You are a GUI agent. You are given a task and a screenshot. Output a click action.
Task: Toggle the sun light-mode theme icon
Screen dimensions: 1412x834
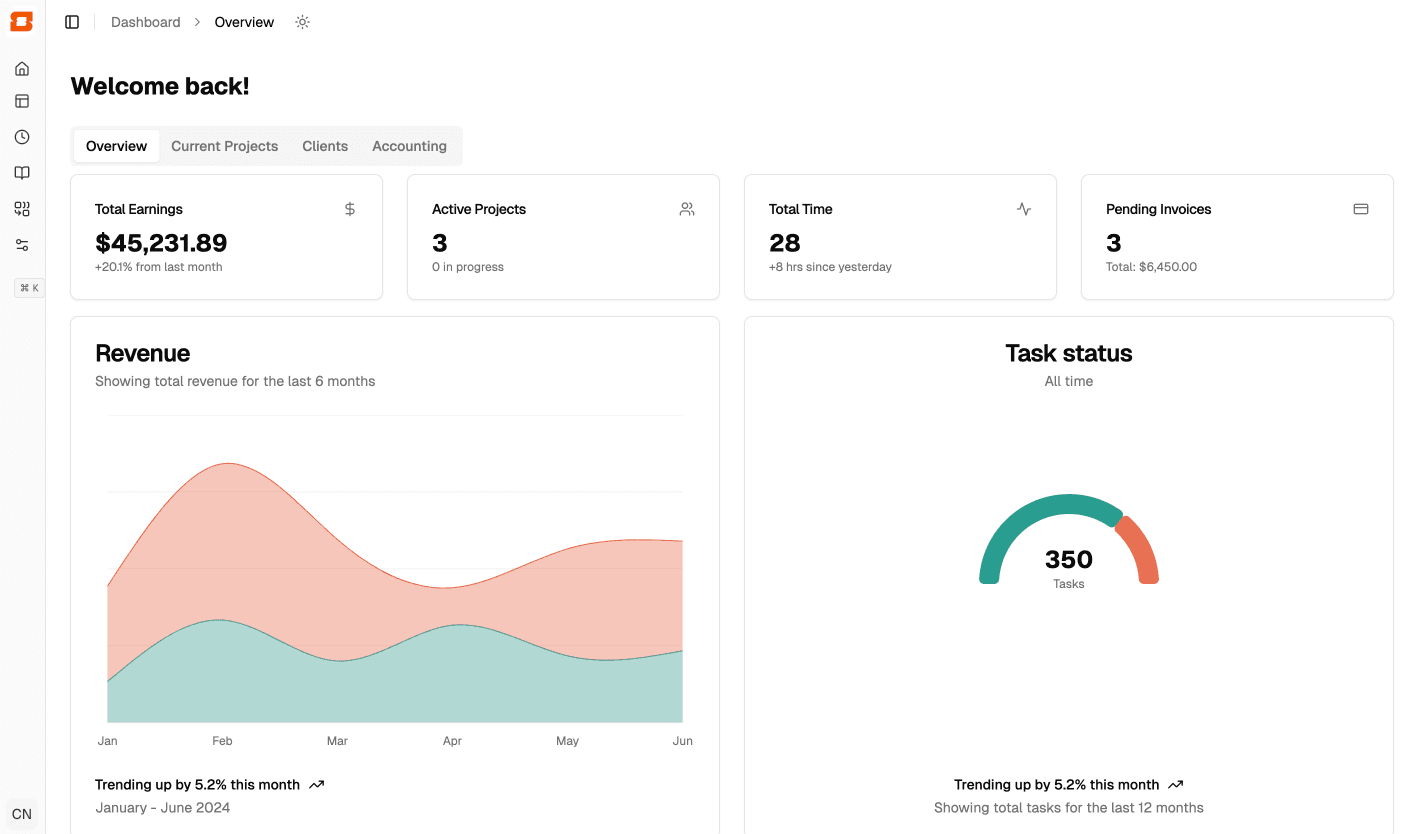(x=303, y=22)
